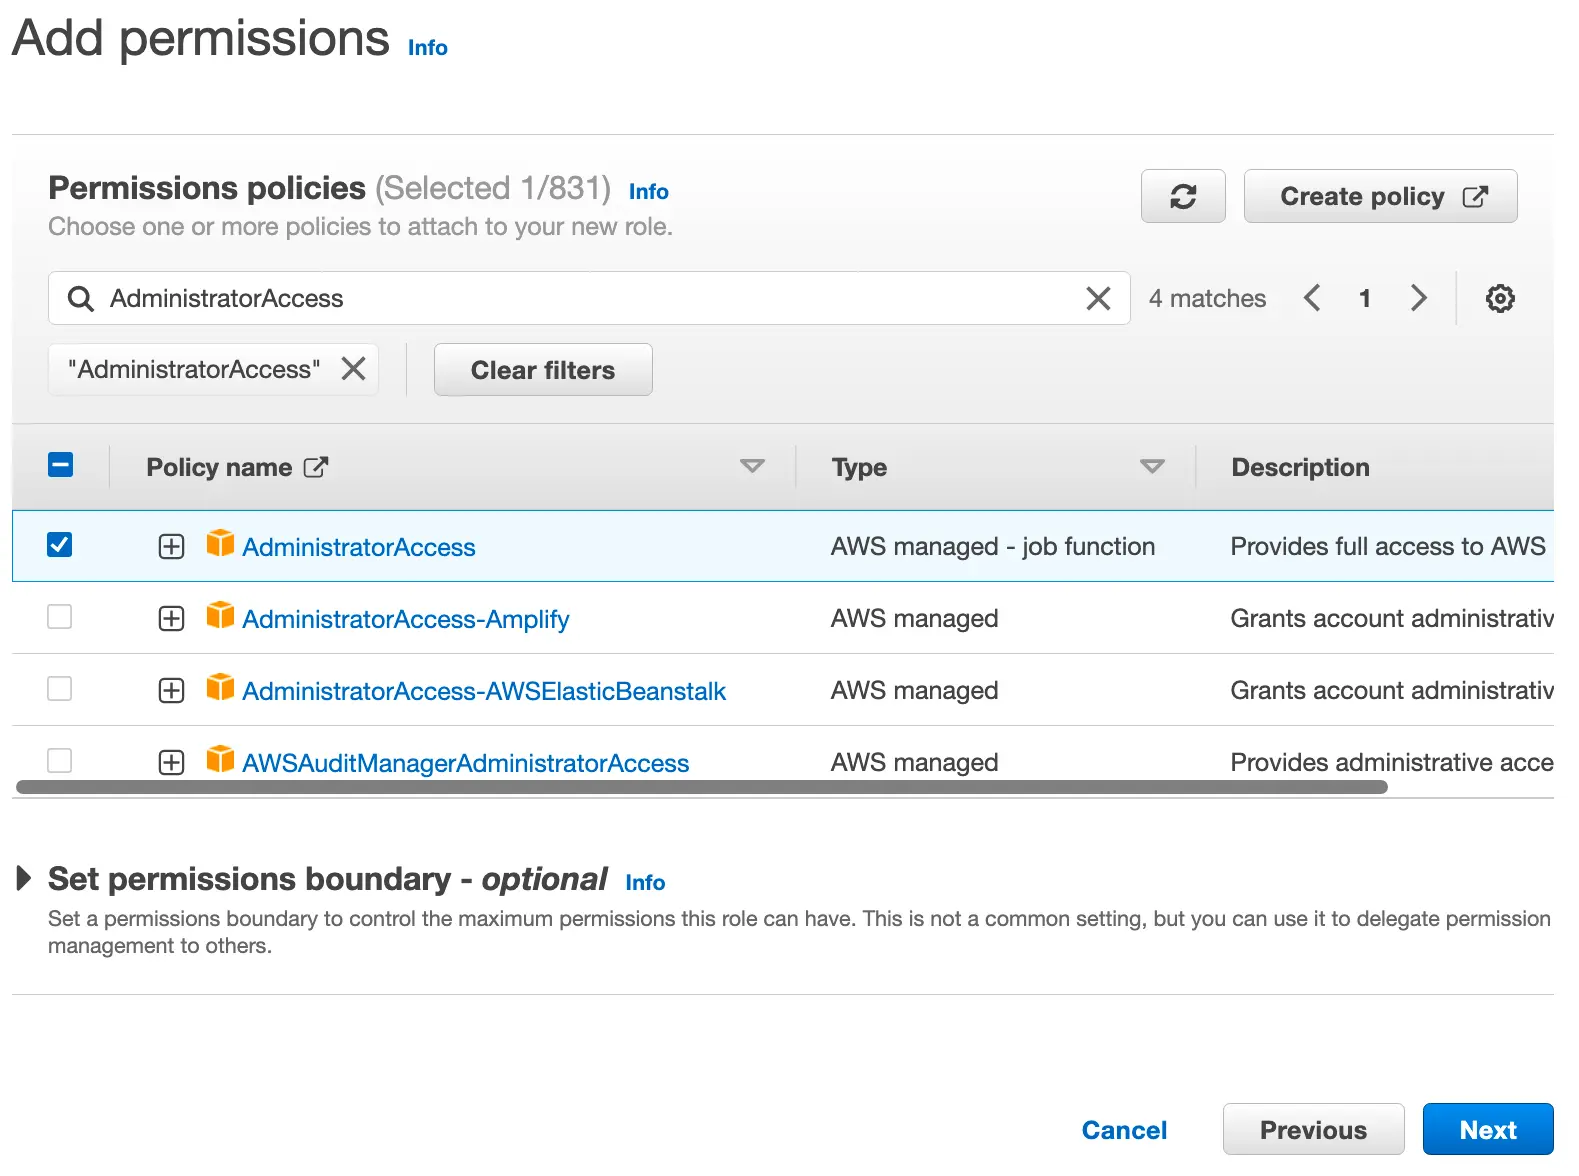This screenshot has height=1176, width=1579.
Task: Toggle the select-all checkbox in table header
Action: pos(60,465)
